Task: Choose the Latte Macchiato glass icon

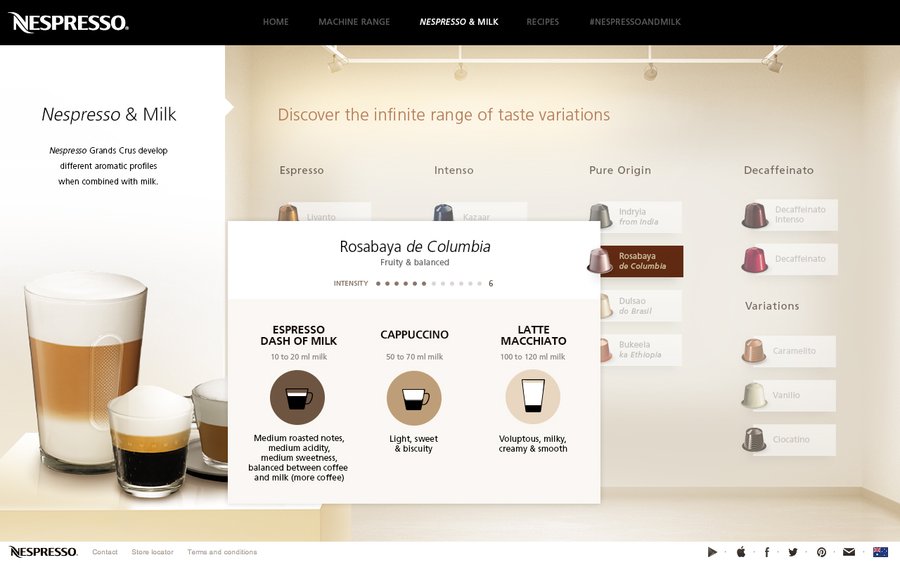Action: click(x=533, y=397)
